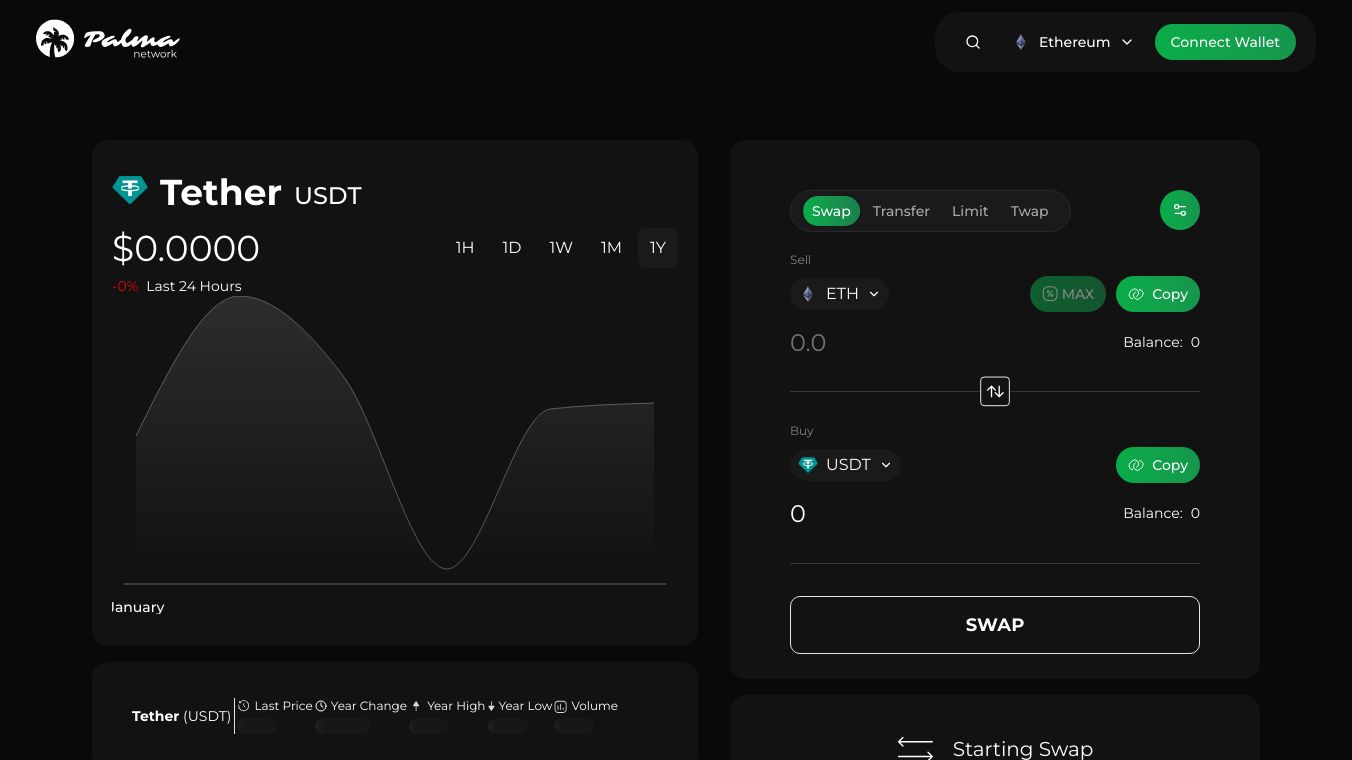Click the Tether (USDT) stats label
Image resolution: width=1352 pixels, height=760 pixels.
pos(181,716)
